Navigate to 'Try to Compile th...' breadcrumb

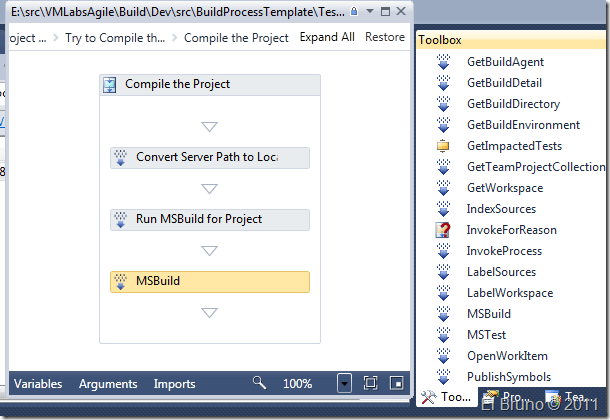coord(115,38)
